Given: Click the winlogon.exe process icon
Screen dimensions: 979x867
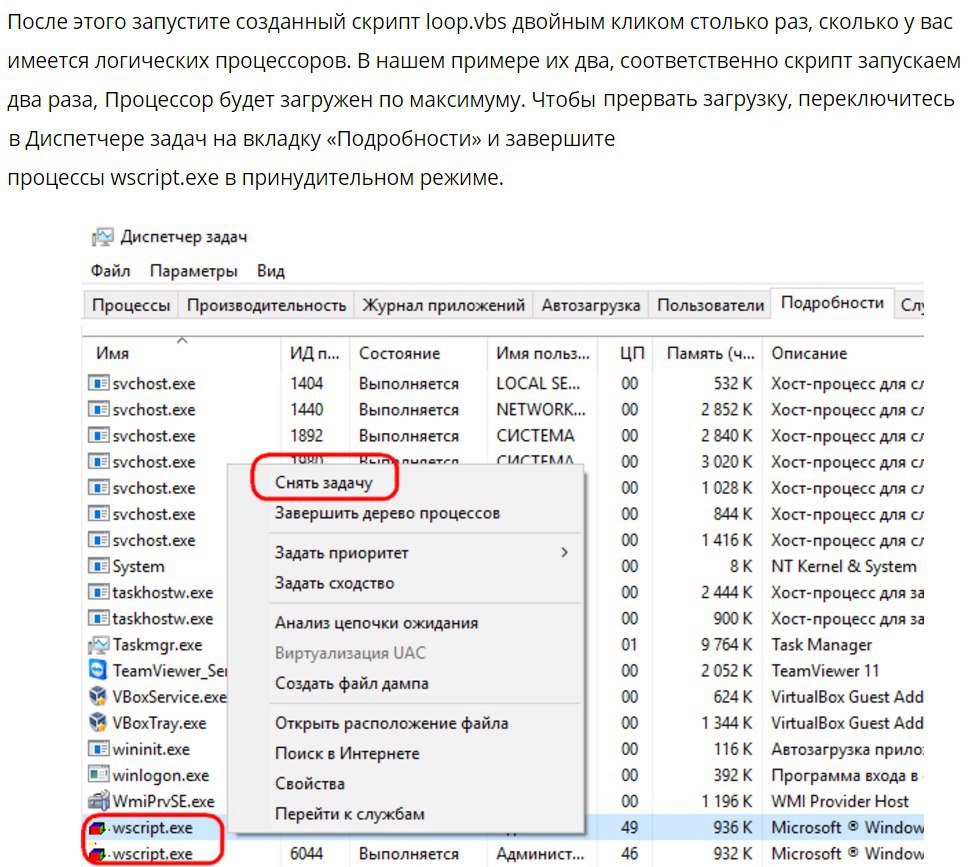Looking at the screenshot, I should (x=99, y=775).
